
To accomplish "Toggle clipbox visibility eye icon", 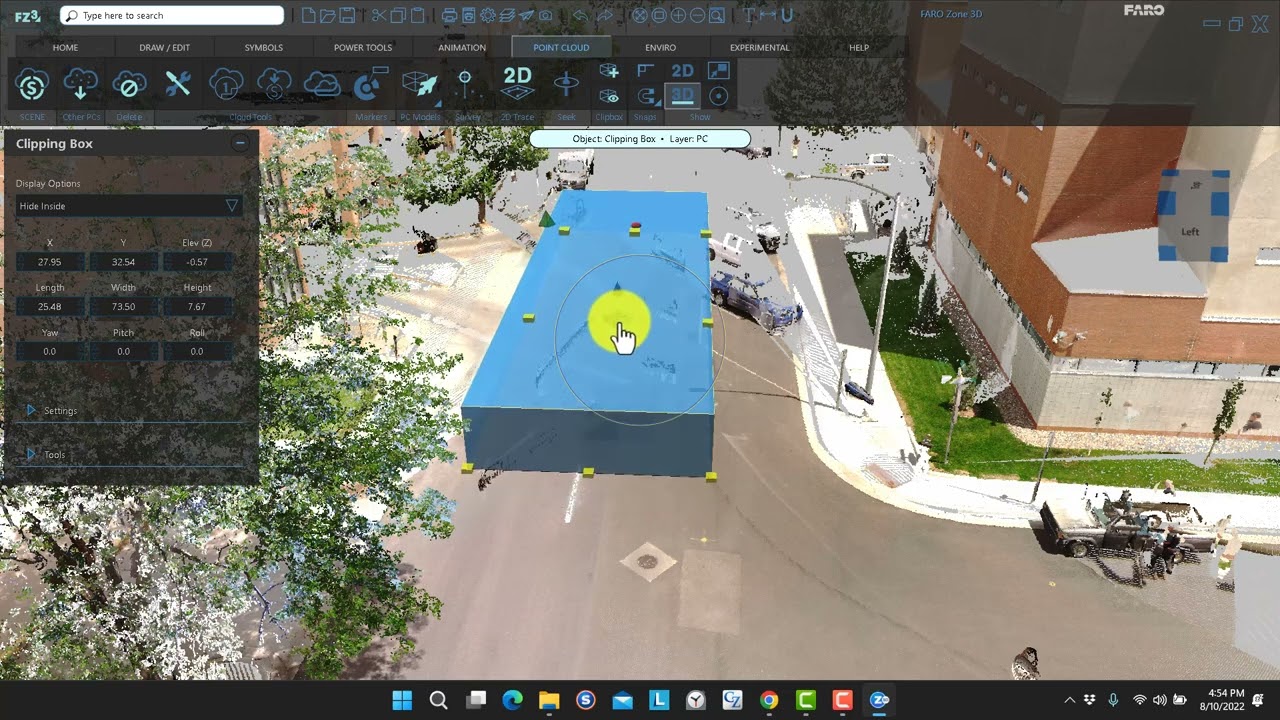I will [609, 96].
